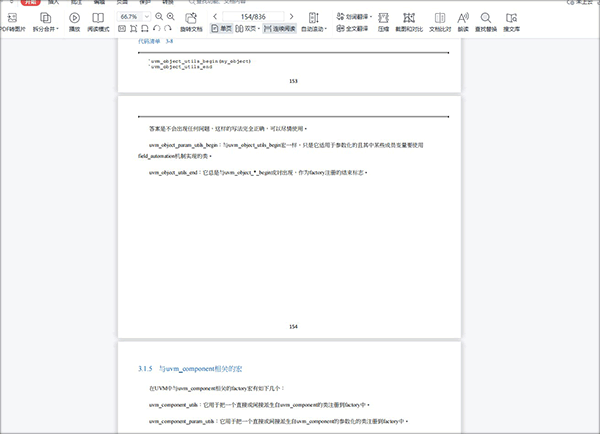600x434 pixels.
Task: Click the search box in the ribbon bar
Action: 218,2
